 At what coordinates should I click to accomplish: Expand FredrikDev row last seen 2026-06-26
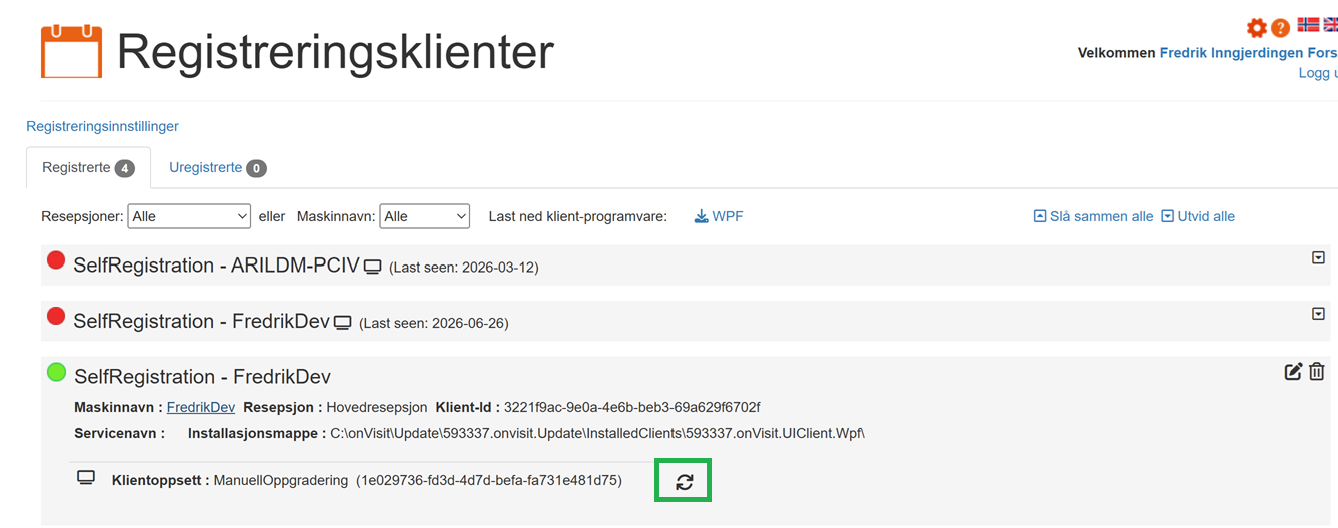1318,314
